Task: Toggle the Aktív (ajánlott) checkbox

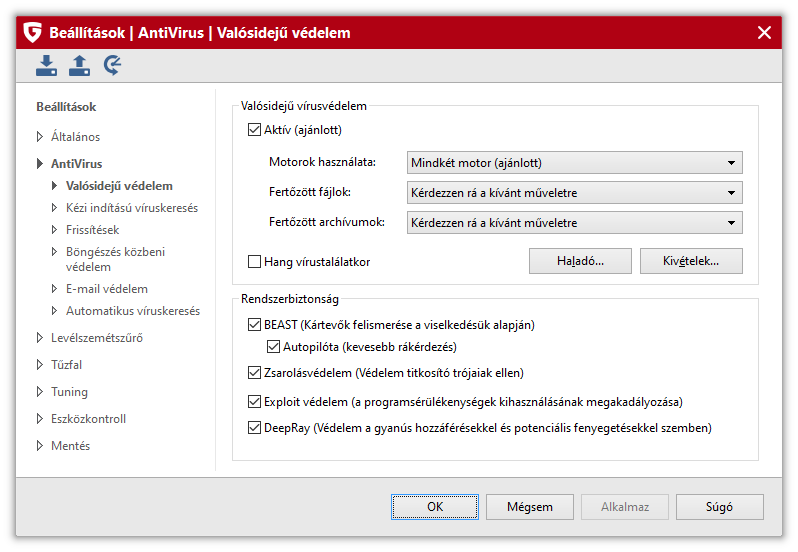Action: pyautogui.click(x=254, y=130)
